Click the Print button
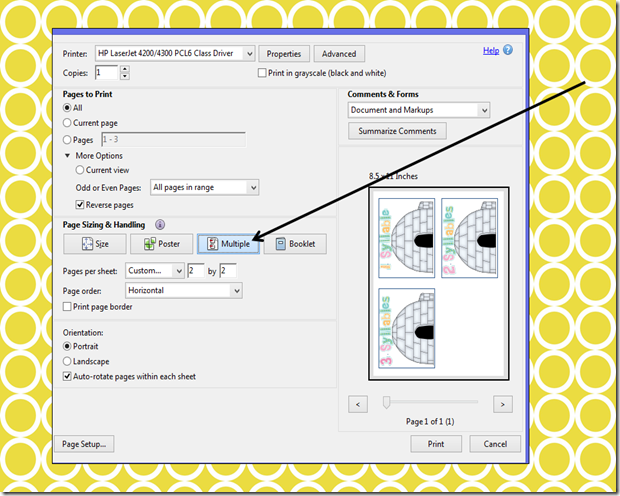Screen dimensions: 620x496 436,444
